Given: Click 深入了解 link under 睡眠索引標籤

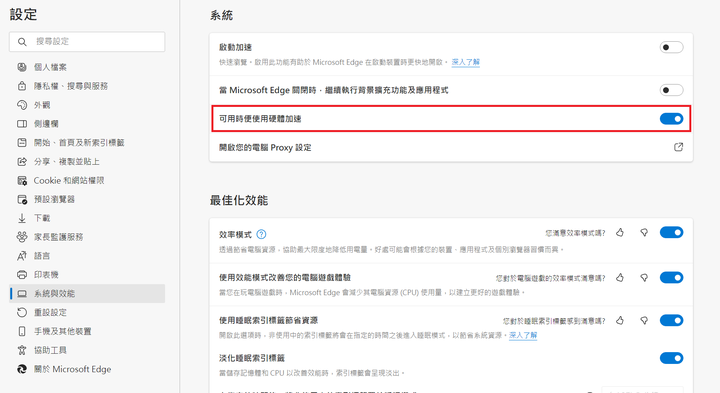Looking at the screenshot, I should [x=523, y=335].
